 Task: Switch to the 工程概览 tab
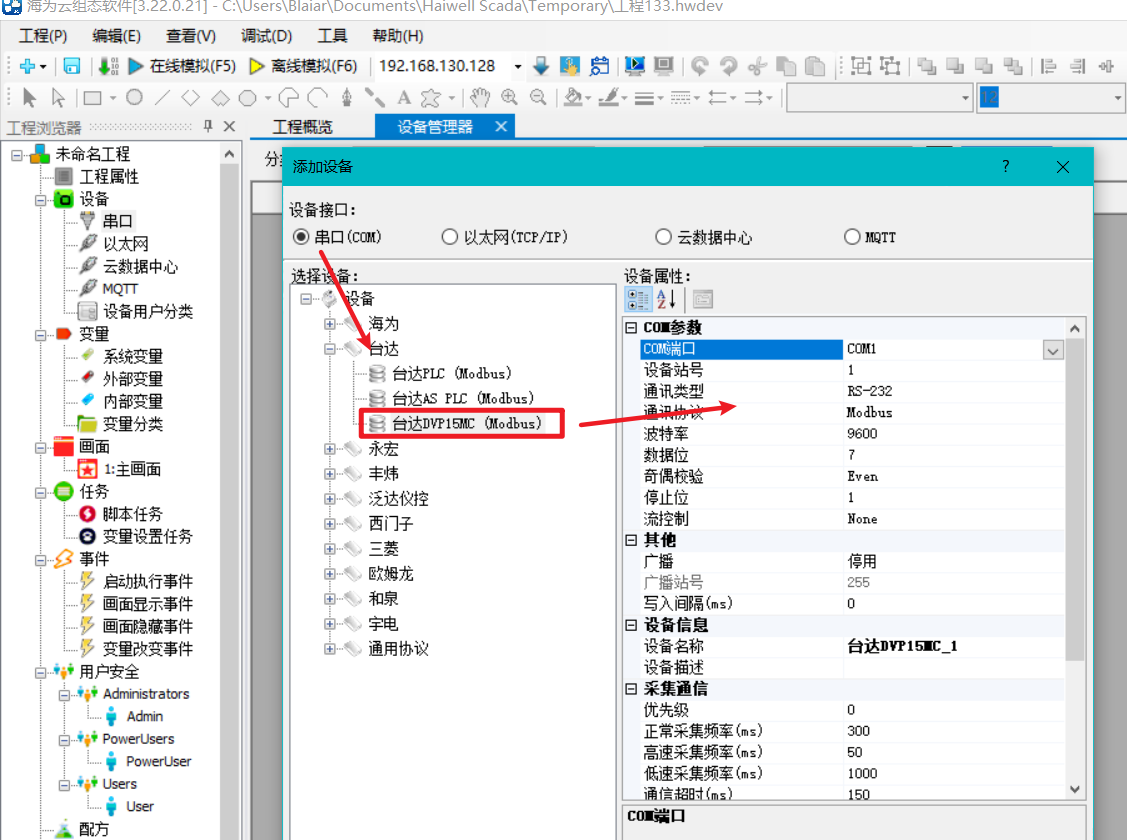click(x=303, y=127)
